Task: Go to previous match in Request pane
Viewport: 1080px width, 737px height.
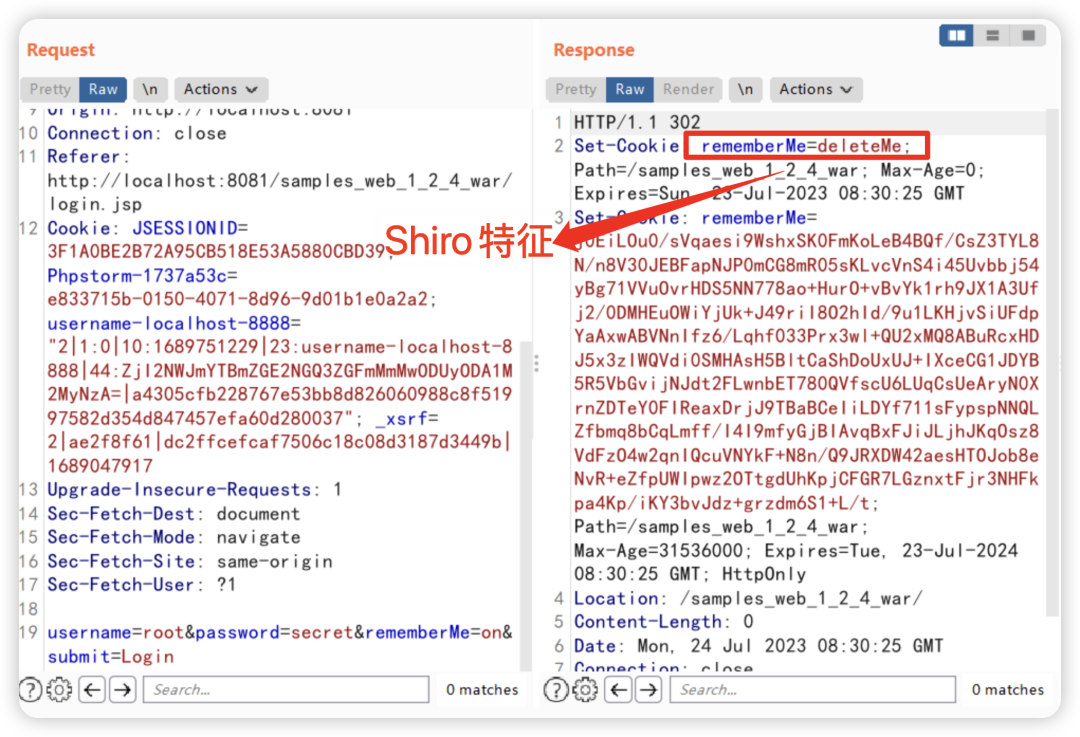Action: click(x=92, y=689)
